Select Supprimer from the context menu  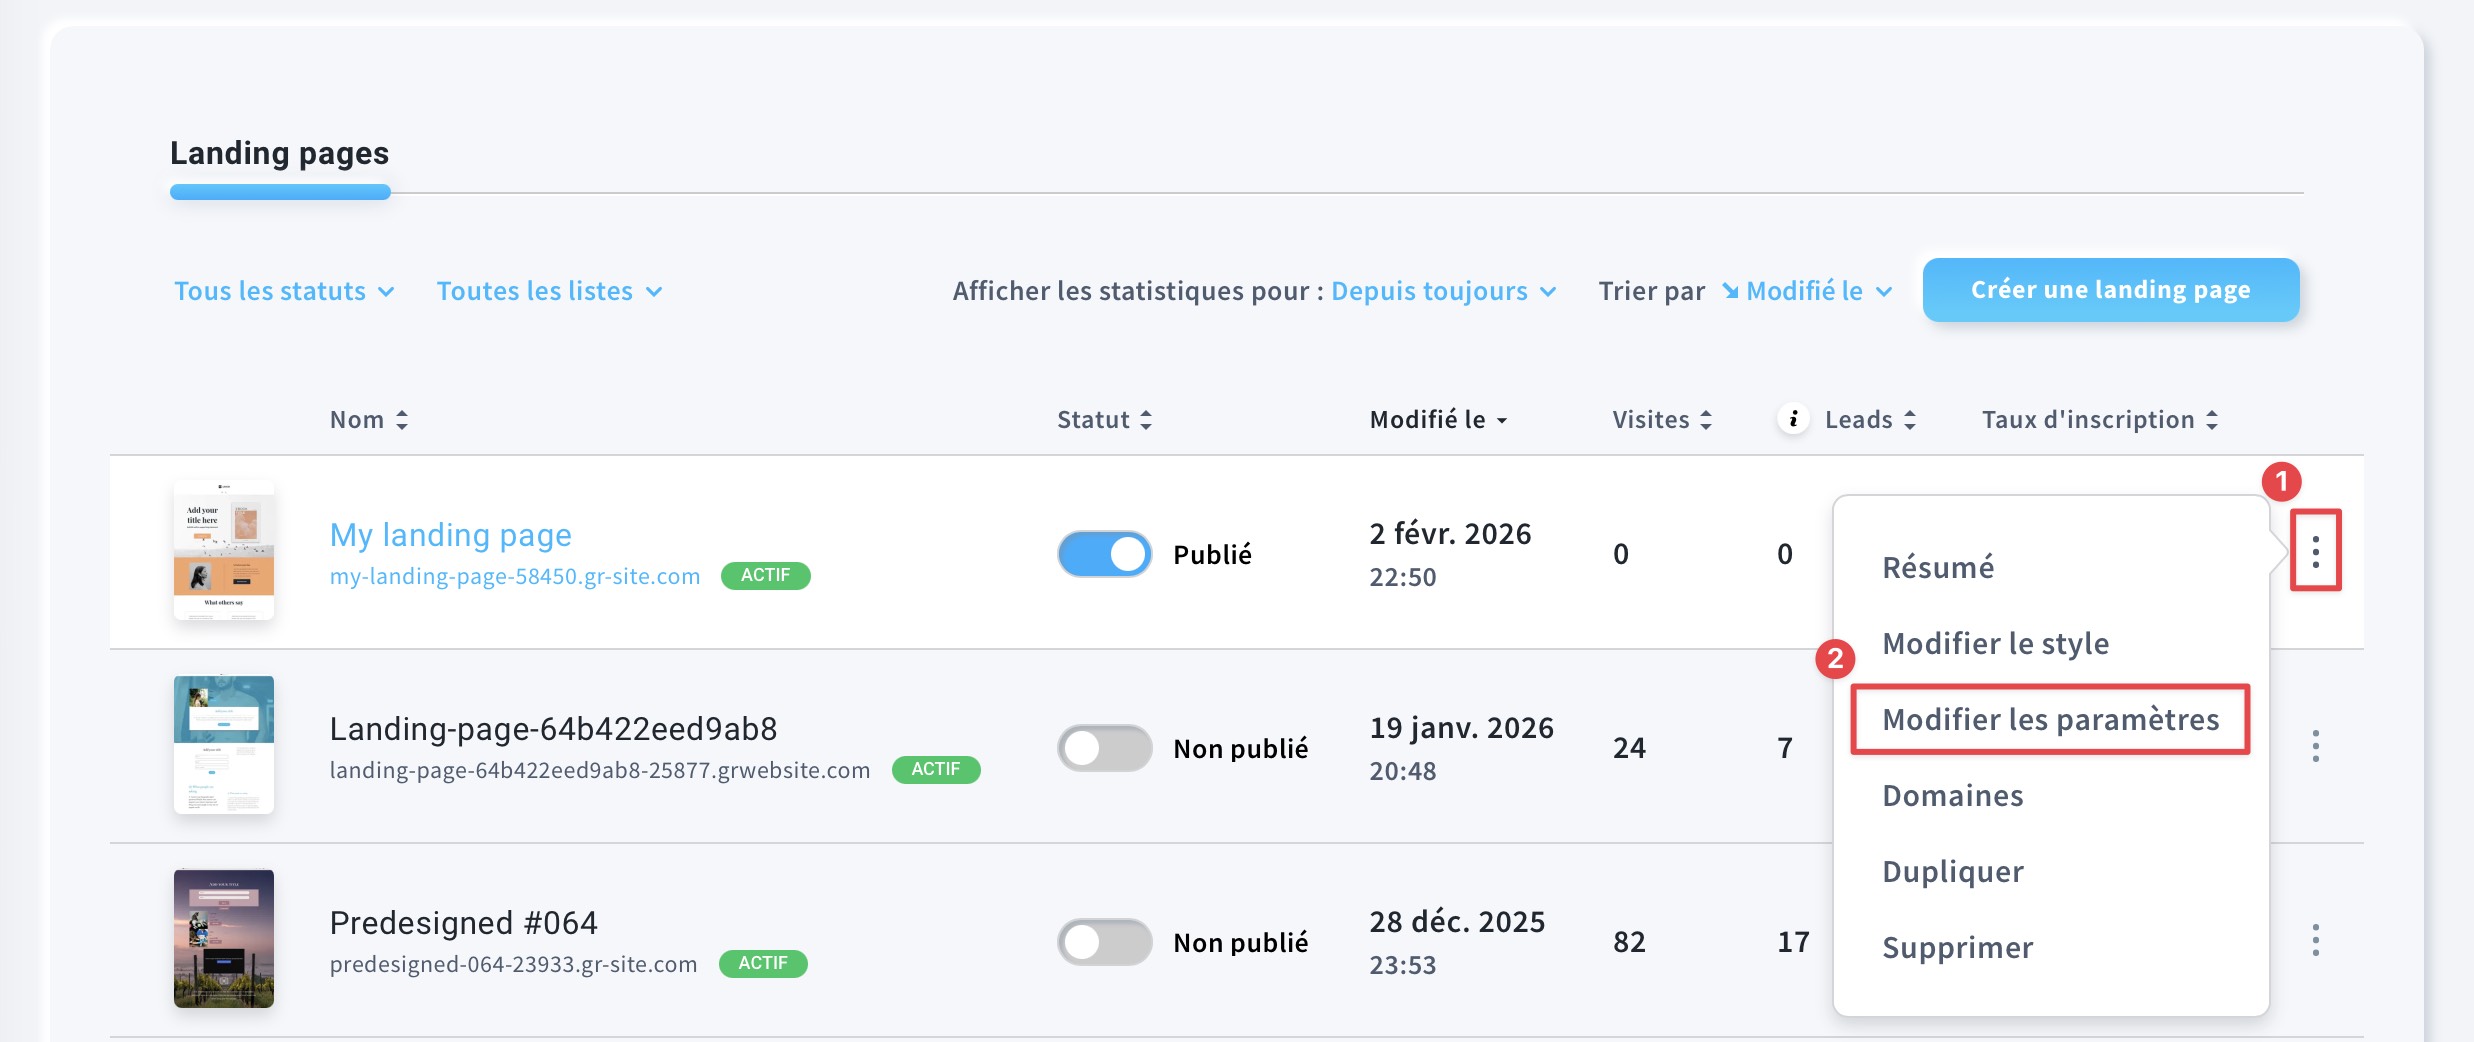pos(1957,947)
